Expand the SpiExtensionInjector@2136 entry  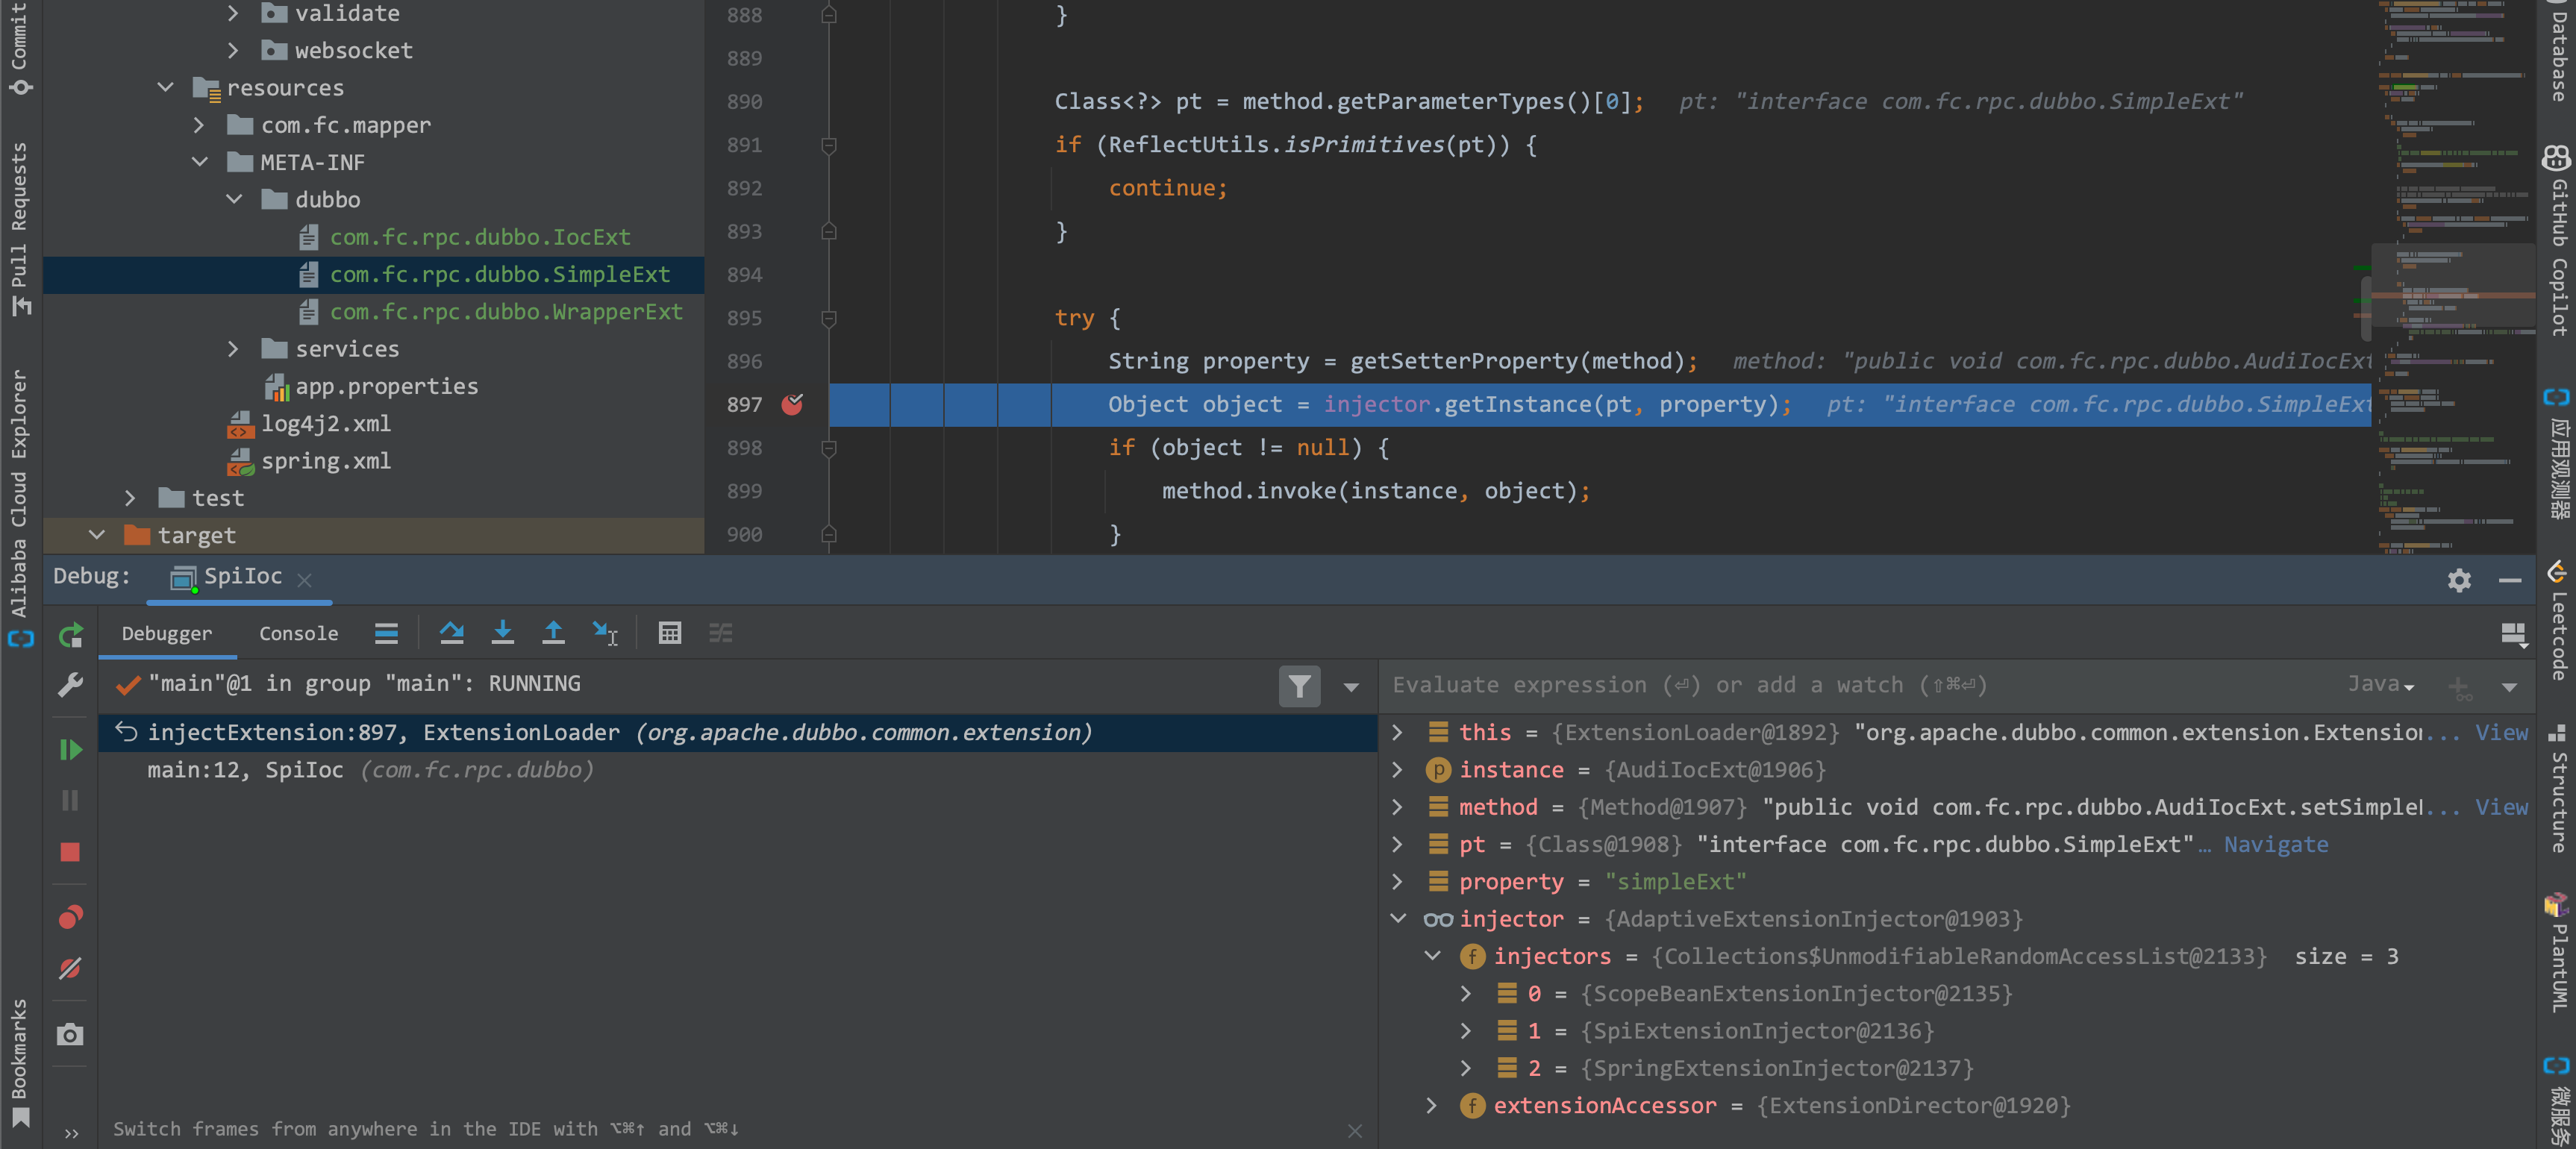tap(1466, 1031)
